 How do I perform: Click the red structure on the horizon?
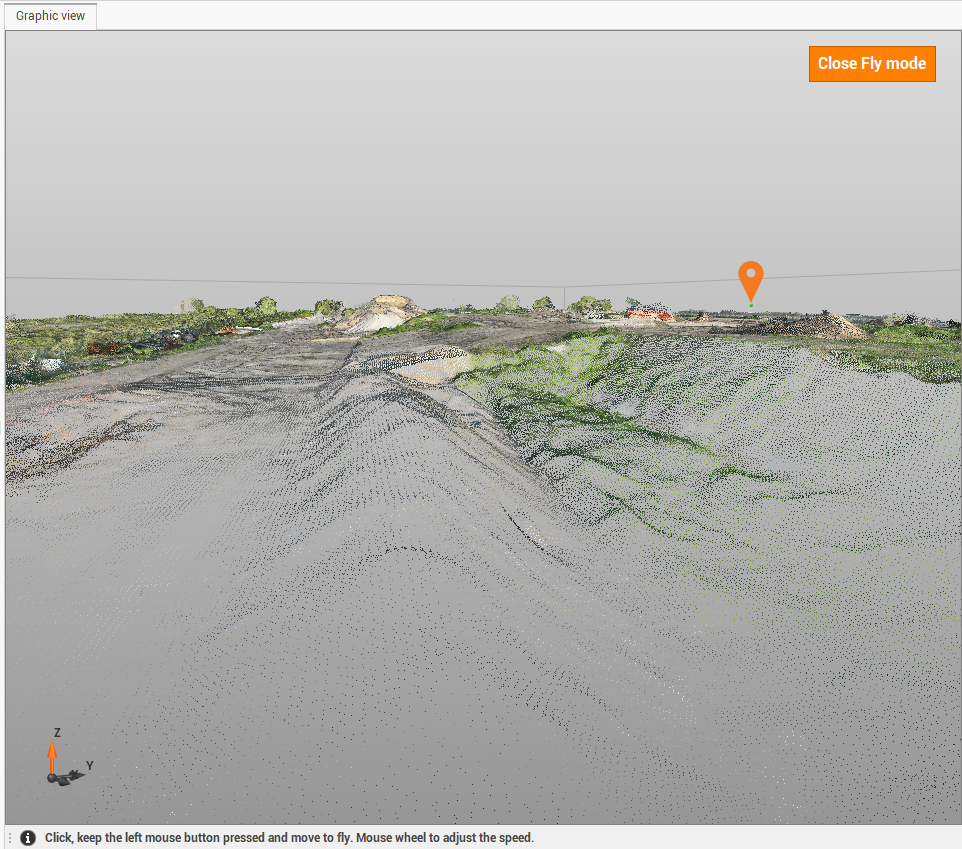click(x=648, y=315)
